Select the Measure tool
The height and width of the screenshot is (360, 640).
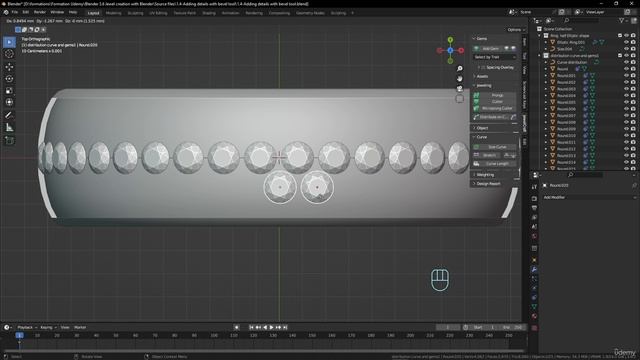click(9, 128)
